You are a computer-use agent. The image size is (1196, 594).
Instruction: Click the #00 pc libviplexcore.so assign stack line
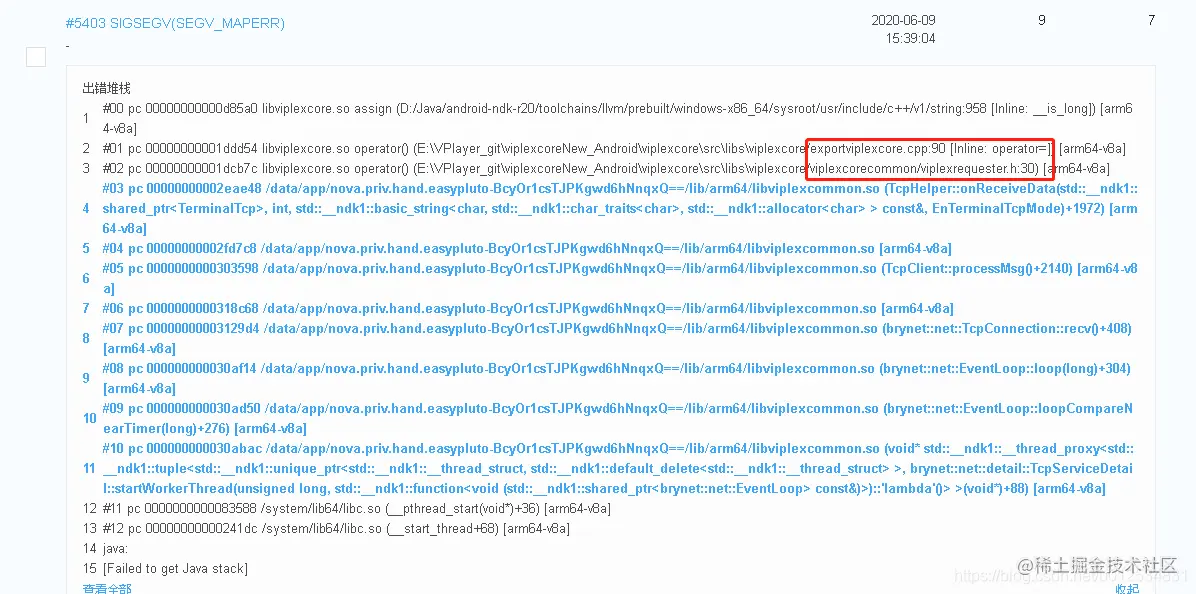(x=618, y=118)
